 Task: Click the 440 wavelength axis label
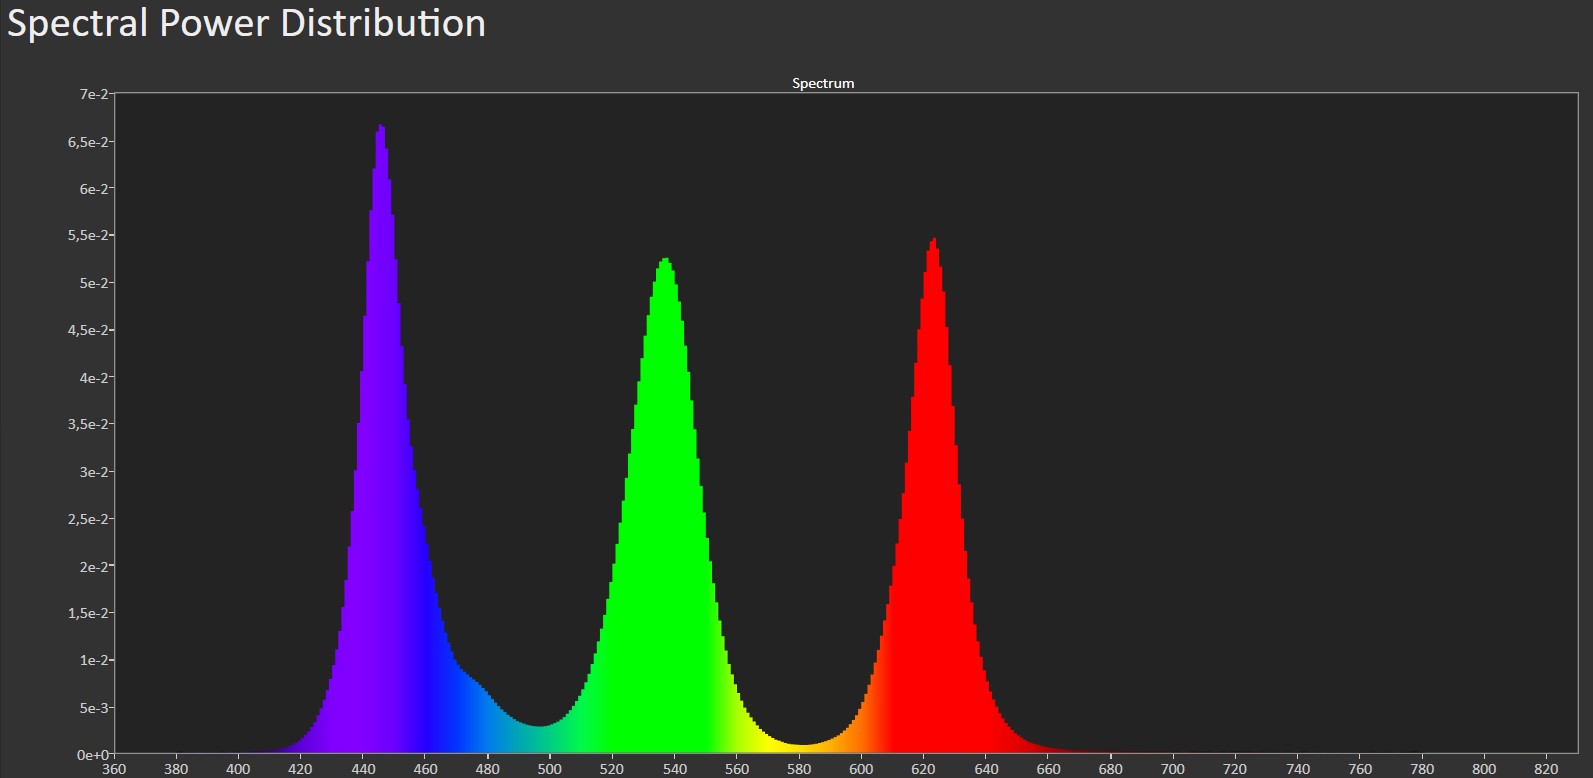pos(363,769)
